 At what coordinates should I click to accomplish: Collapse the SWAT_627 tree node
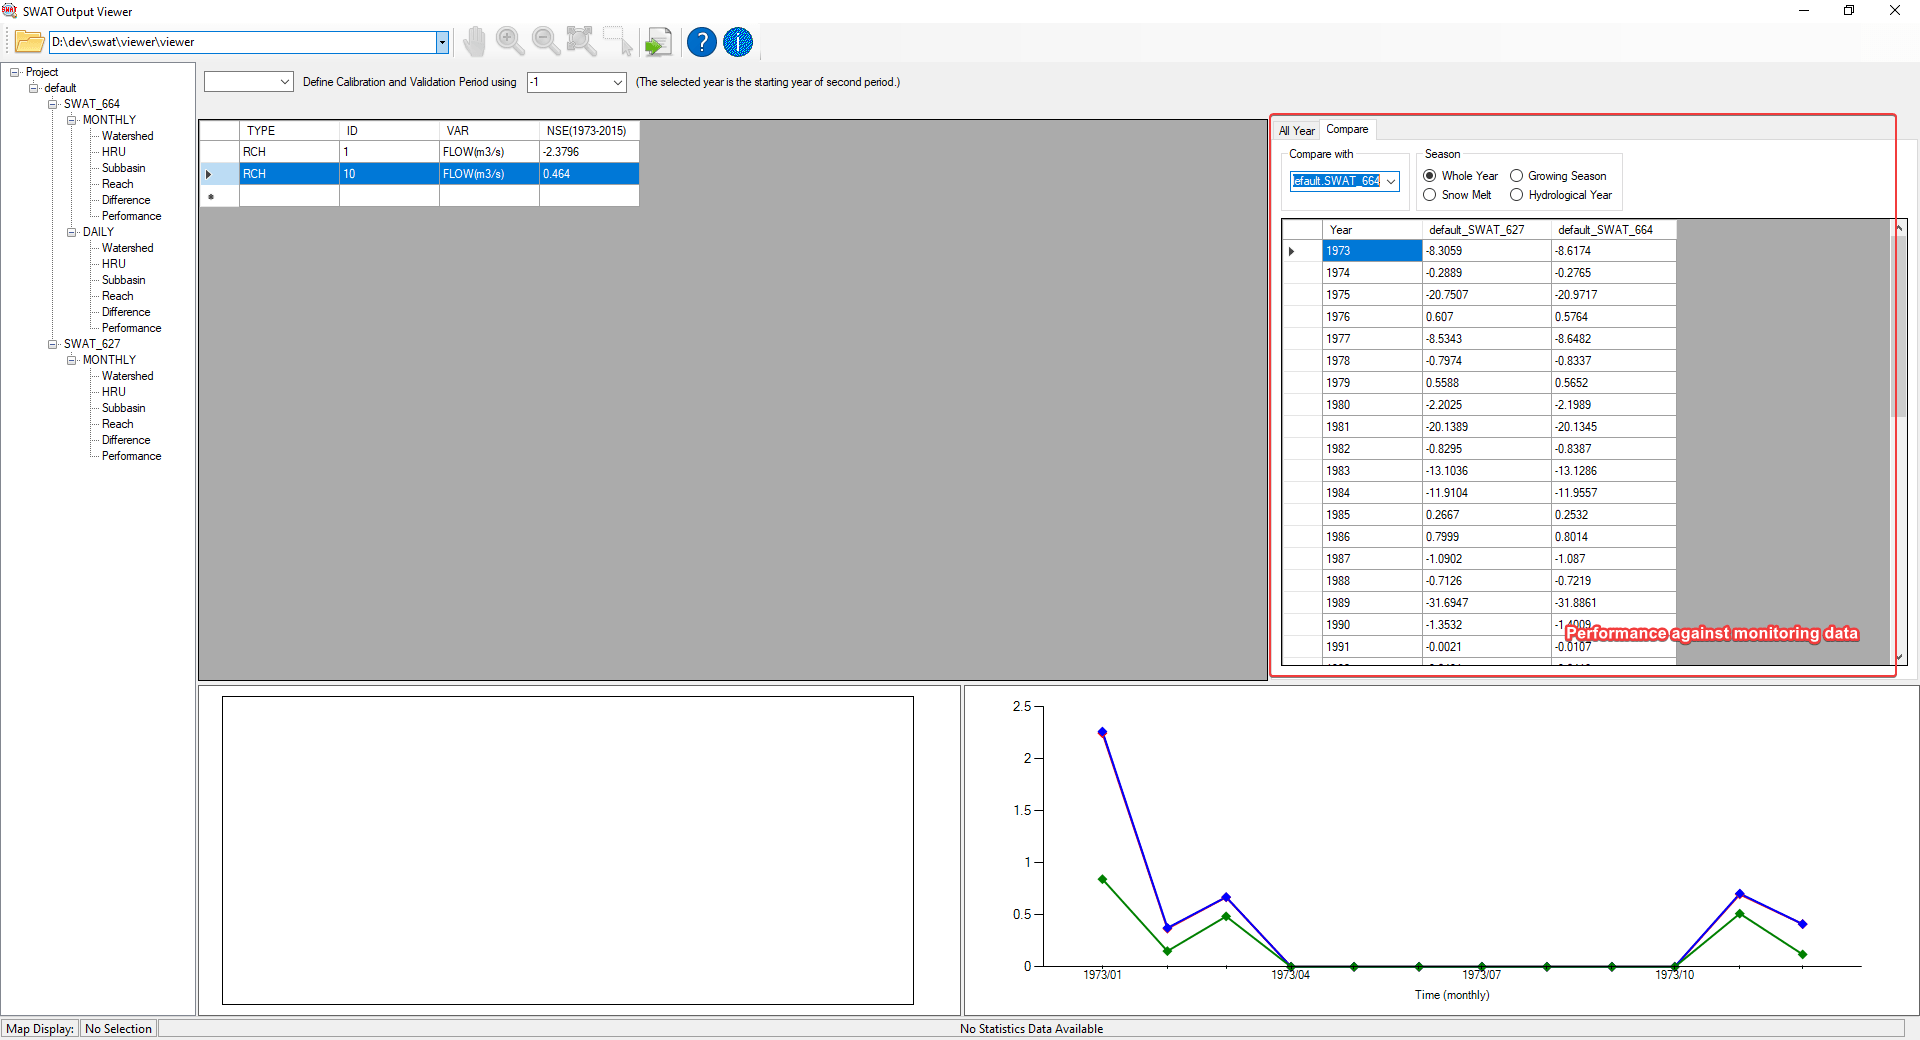click(x=53, y=344)
